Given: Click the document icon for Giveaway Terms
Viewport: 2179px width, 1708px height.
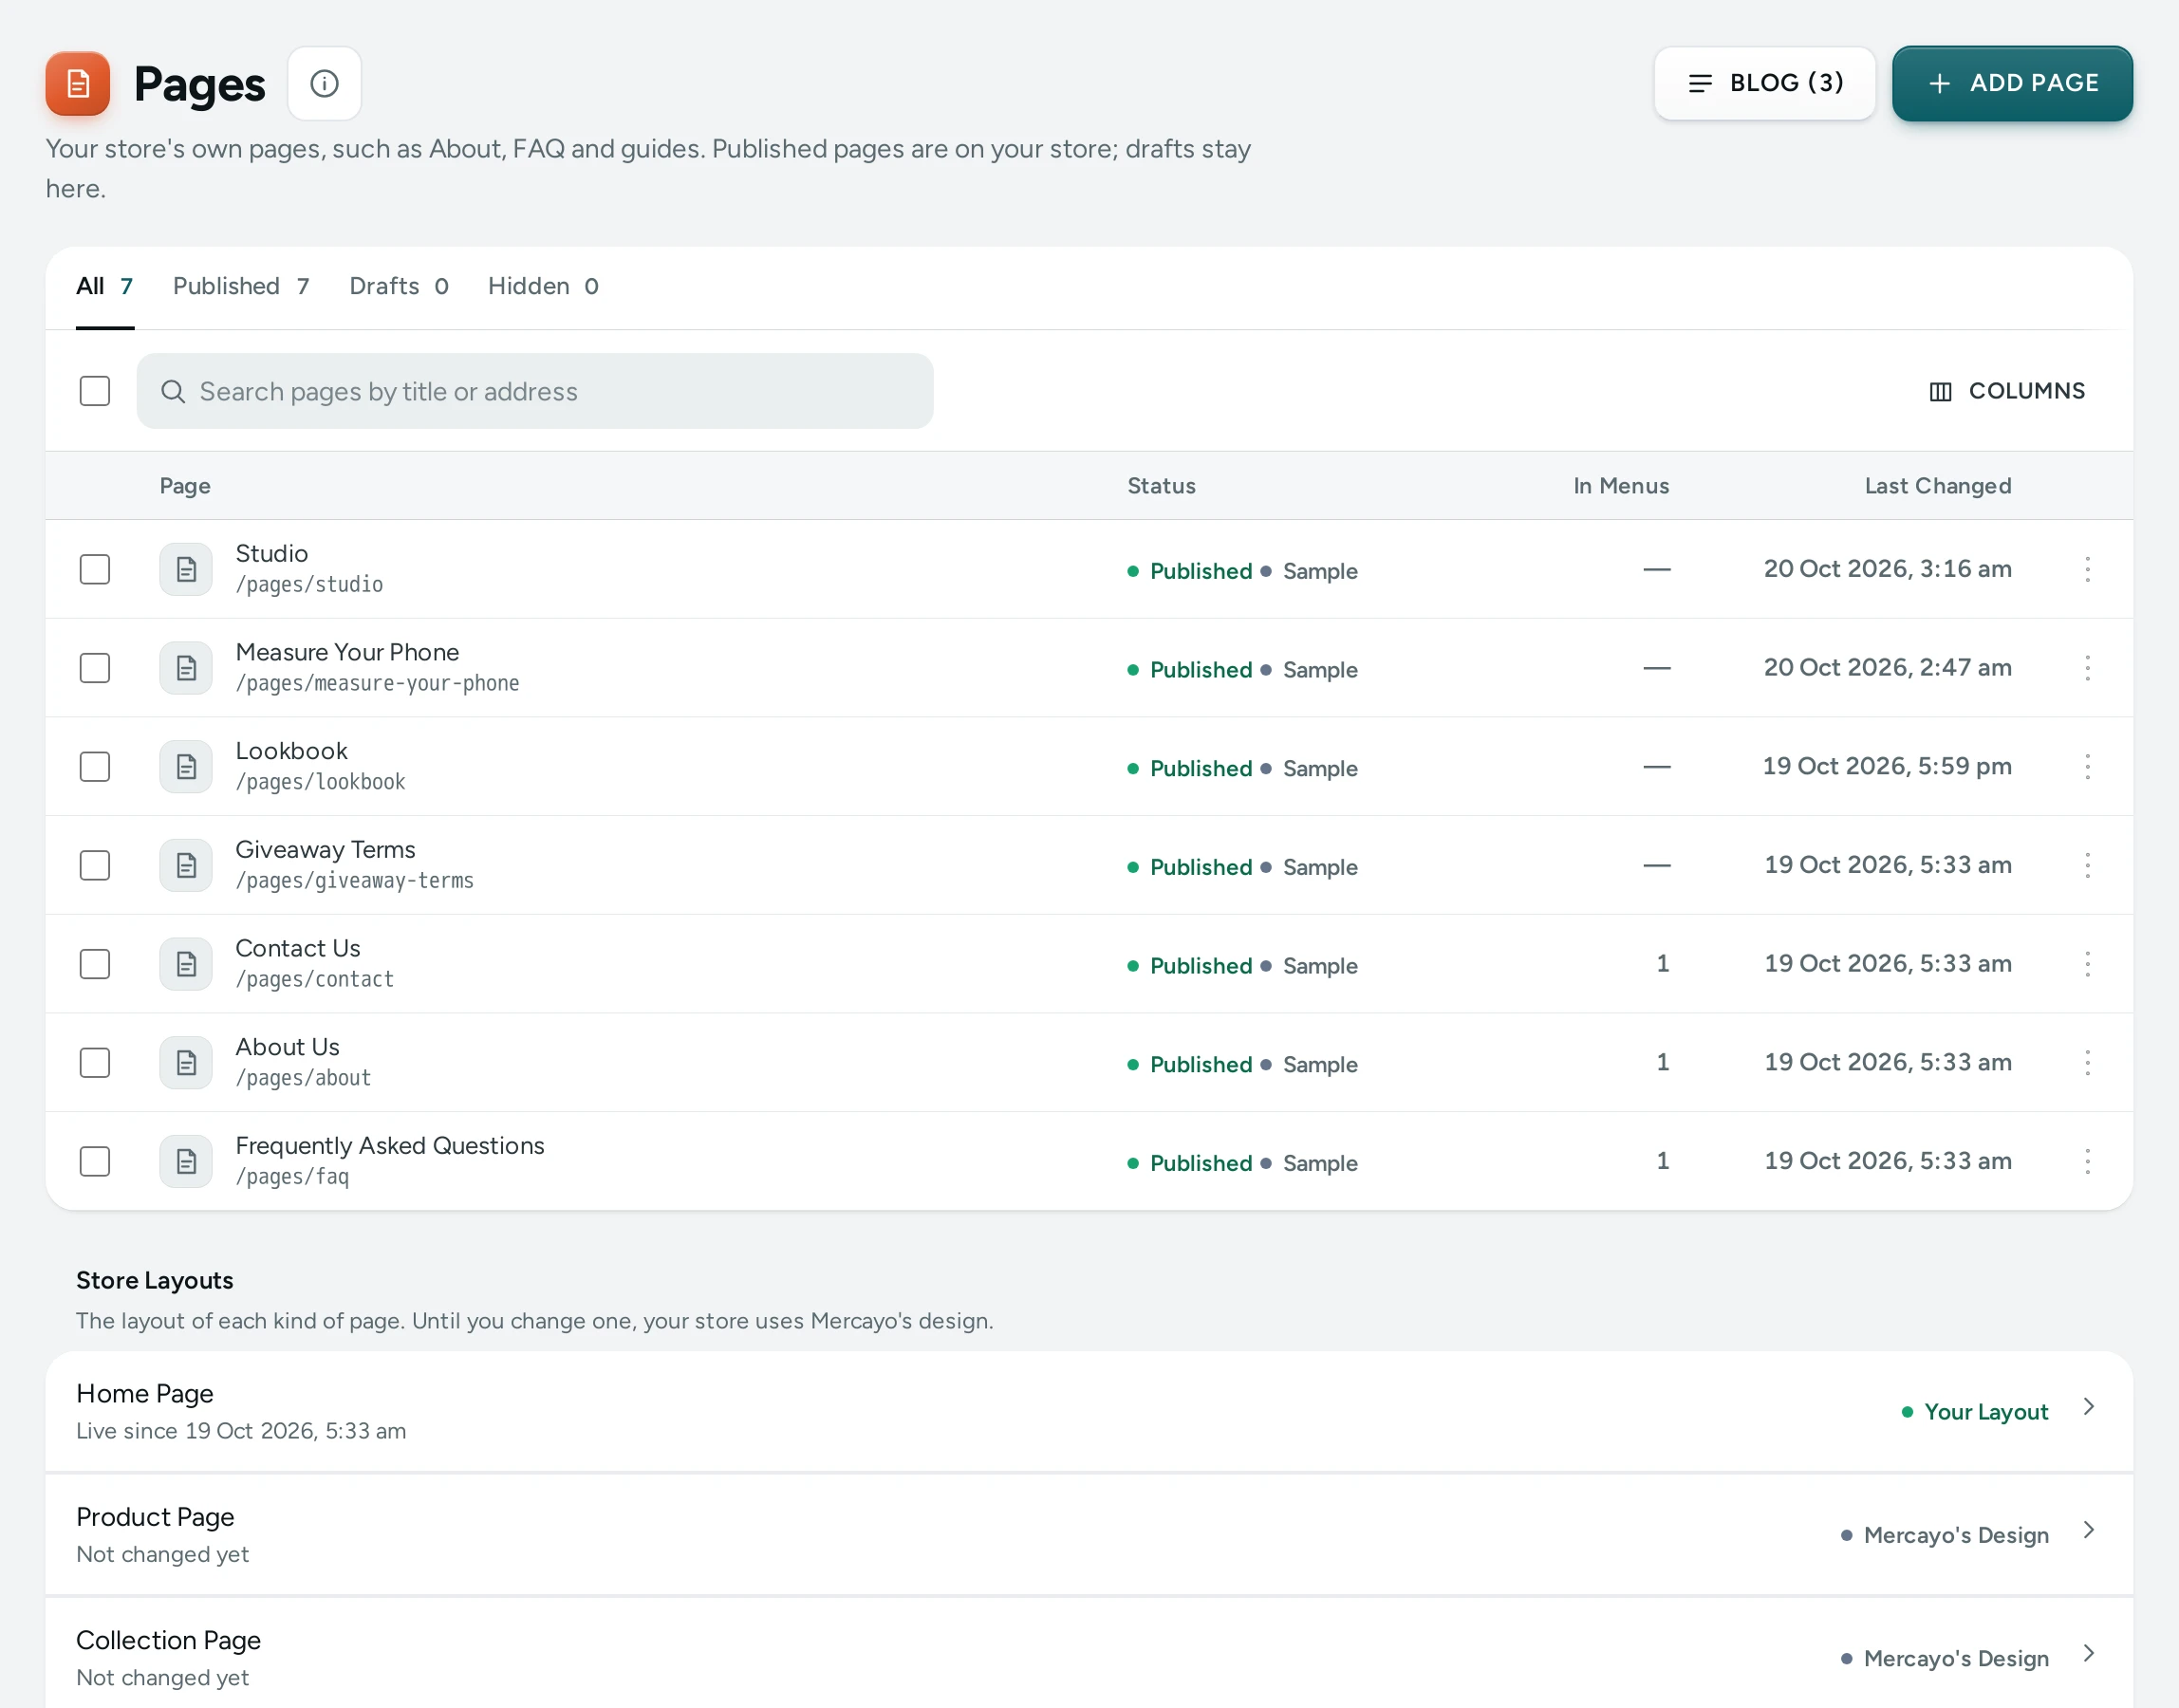Looking at the screenshot, I should click(x=186, y=865).
